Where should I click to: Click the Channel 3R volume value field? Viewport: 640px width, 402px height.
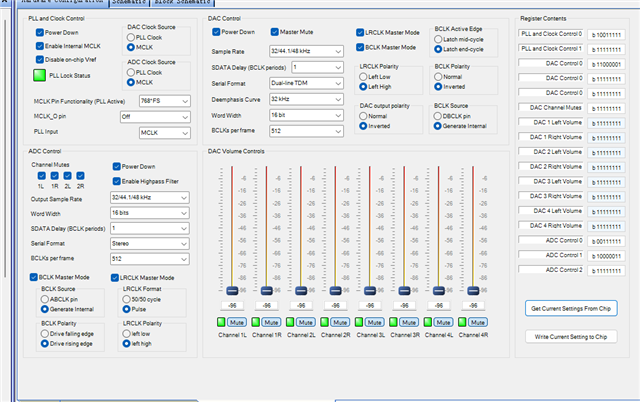pos(404,306)
